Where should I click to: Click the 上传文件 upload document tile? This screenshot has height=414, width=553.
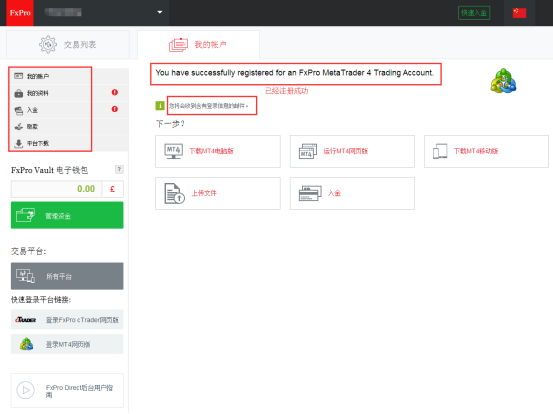pos(218,194)
